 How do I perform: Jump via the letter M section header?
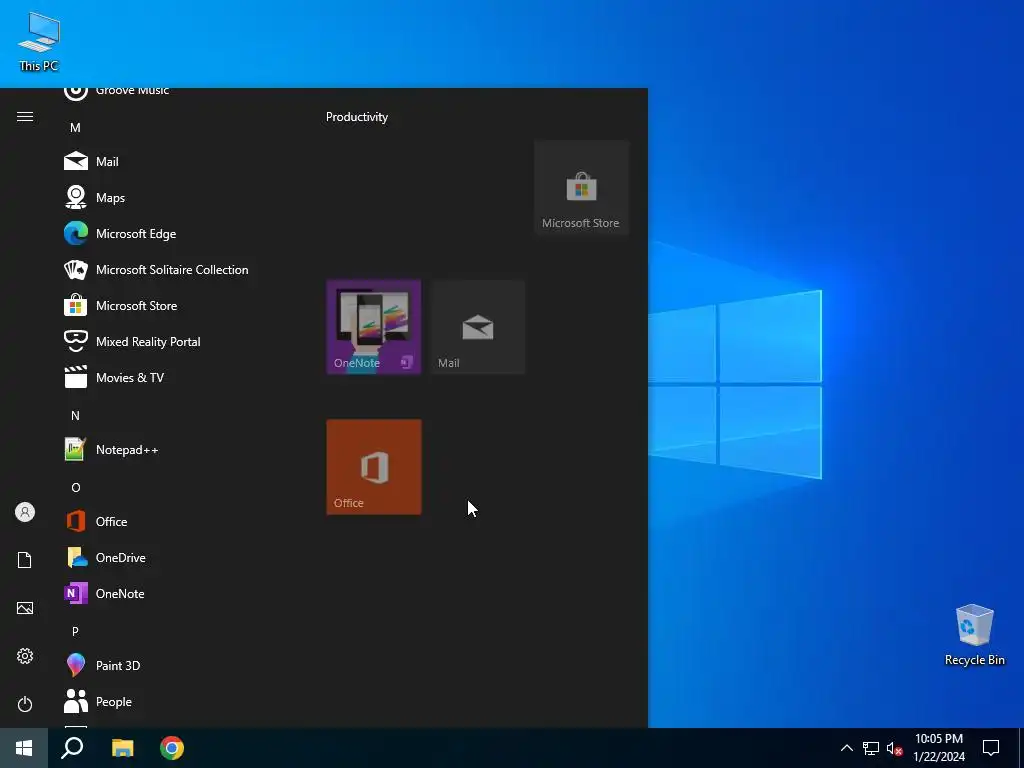pos(75,127)
